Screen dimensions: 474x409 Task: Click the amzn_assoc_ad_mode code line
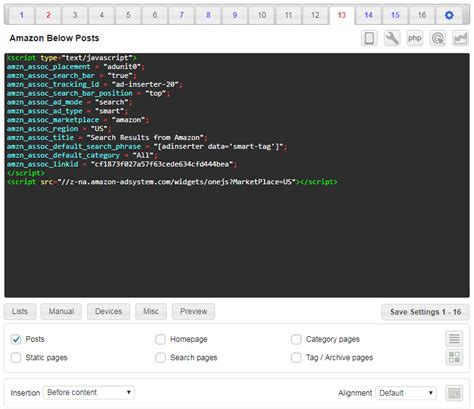[x=69, y=102]
